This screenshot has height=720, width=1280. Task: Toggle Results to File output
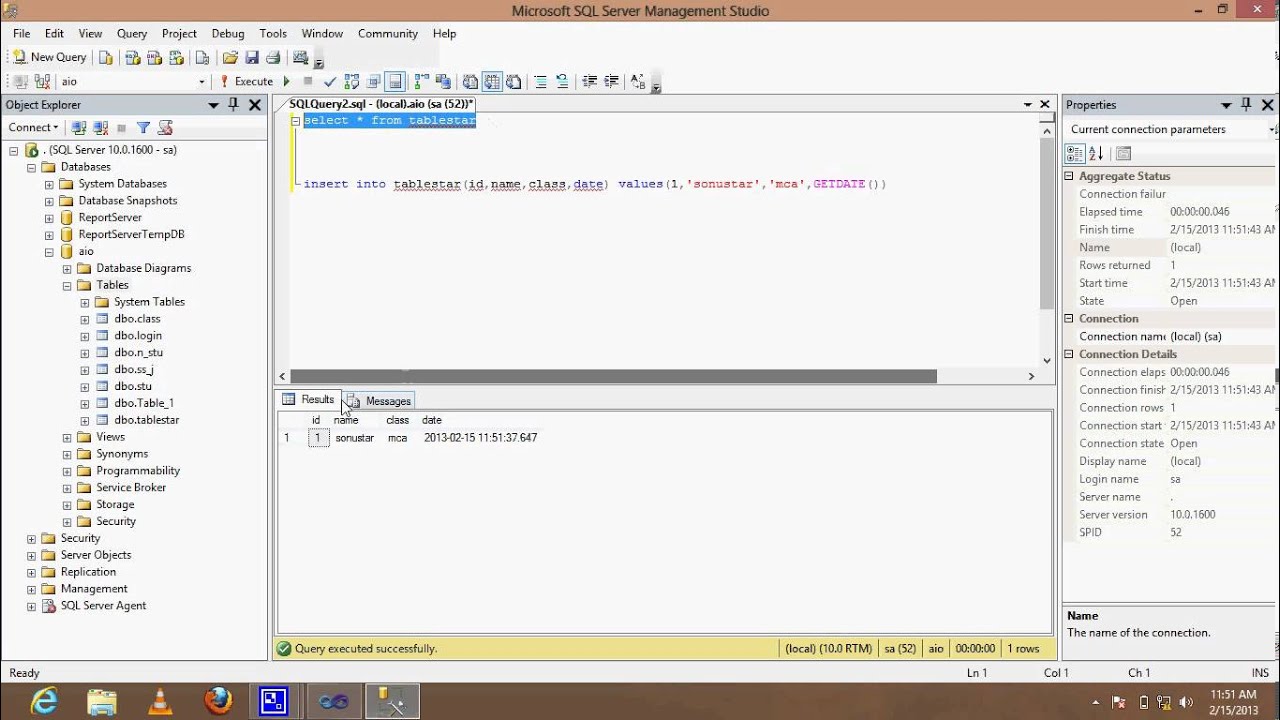[x=513, y=81]
